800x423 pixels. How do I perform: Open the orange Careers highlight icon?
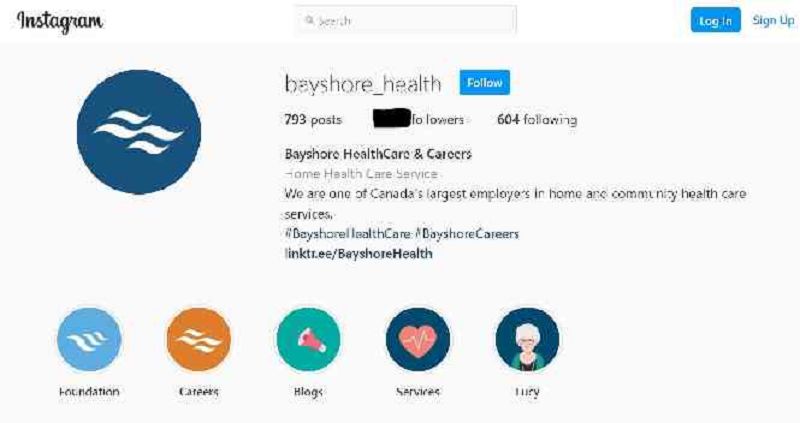[199, 339]
